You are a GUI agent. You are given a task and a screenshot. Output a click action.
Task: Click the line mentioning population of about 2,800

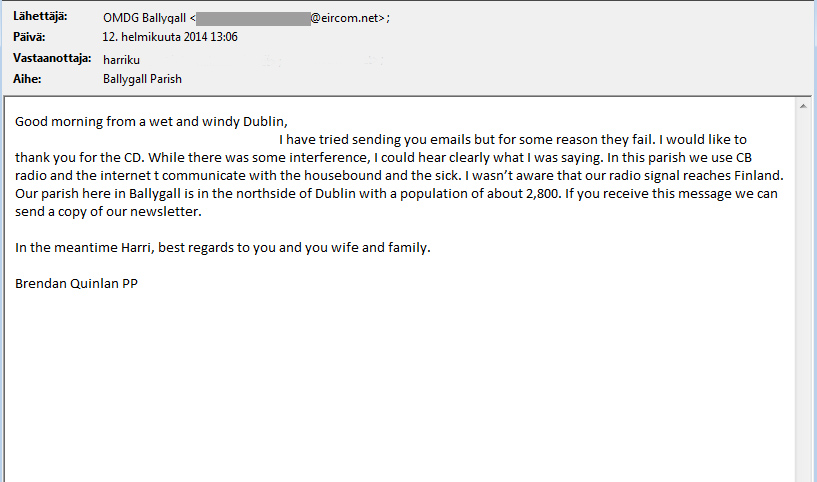[396, 193]
